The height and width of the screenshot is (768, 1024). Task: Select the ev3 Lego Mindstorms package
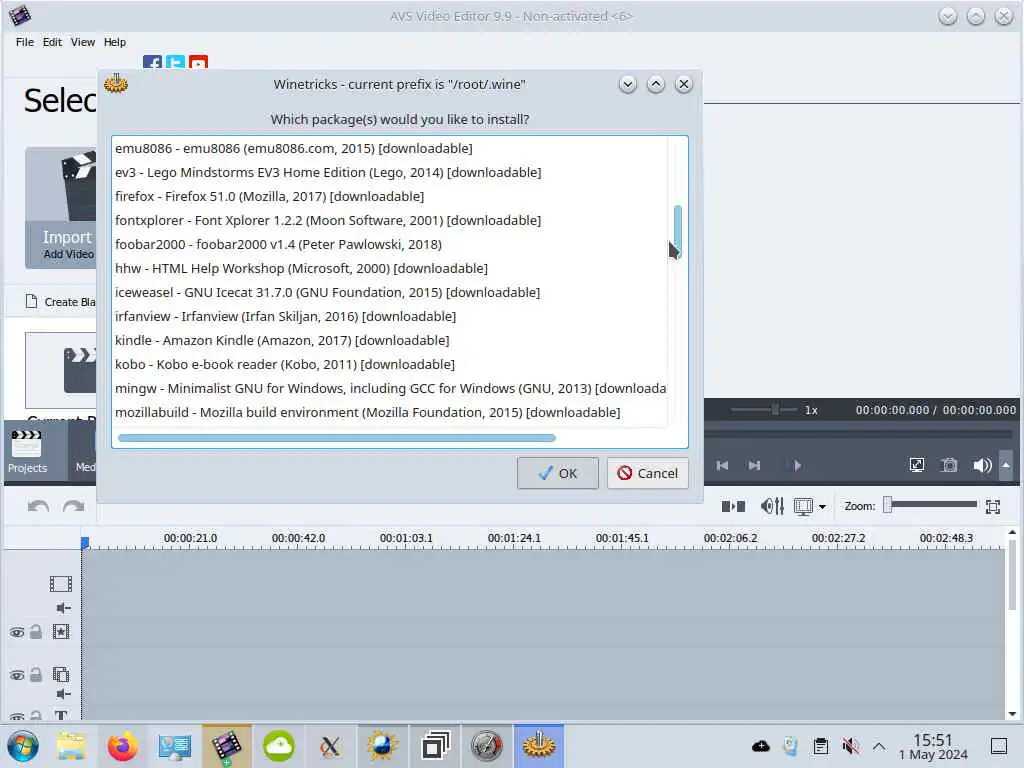tap(390, 172)
